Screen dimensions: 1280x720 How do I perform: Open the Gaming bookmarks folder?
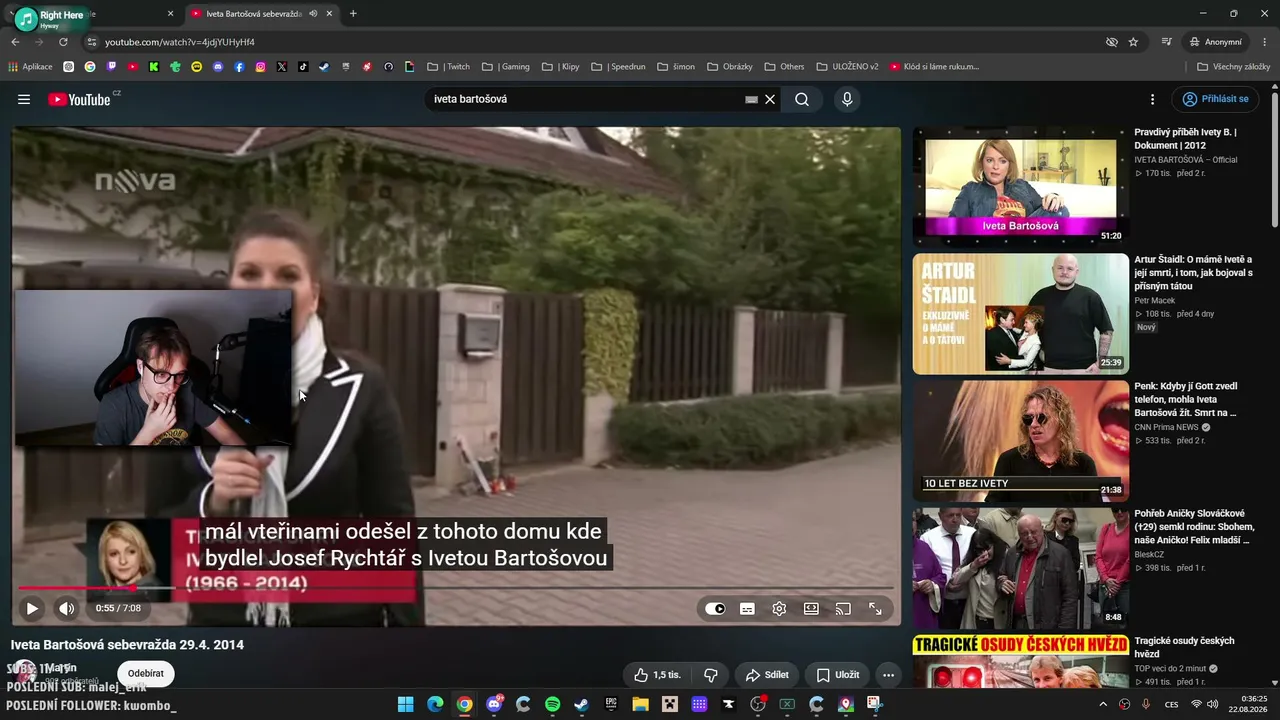(x=506, y=67)
